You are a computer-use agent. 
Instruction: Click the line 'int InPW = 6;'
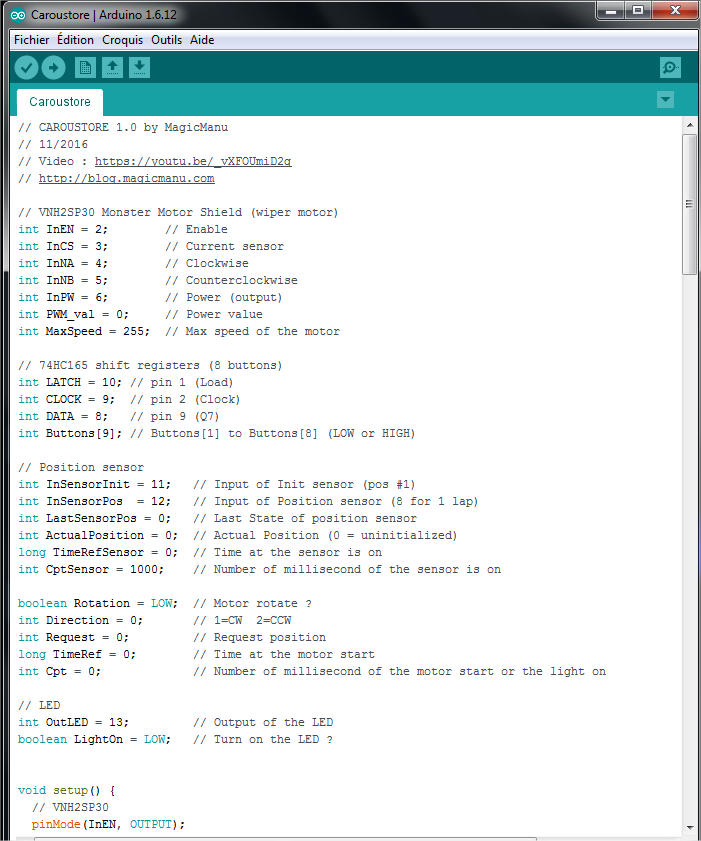click(x=63, y=297)
